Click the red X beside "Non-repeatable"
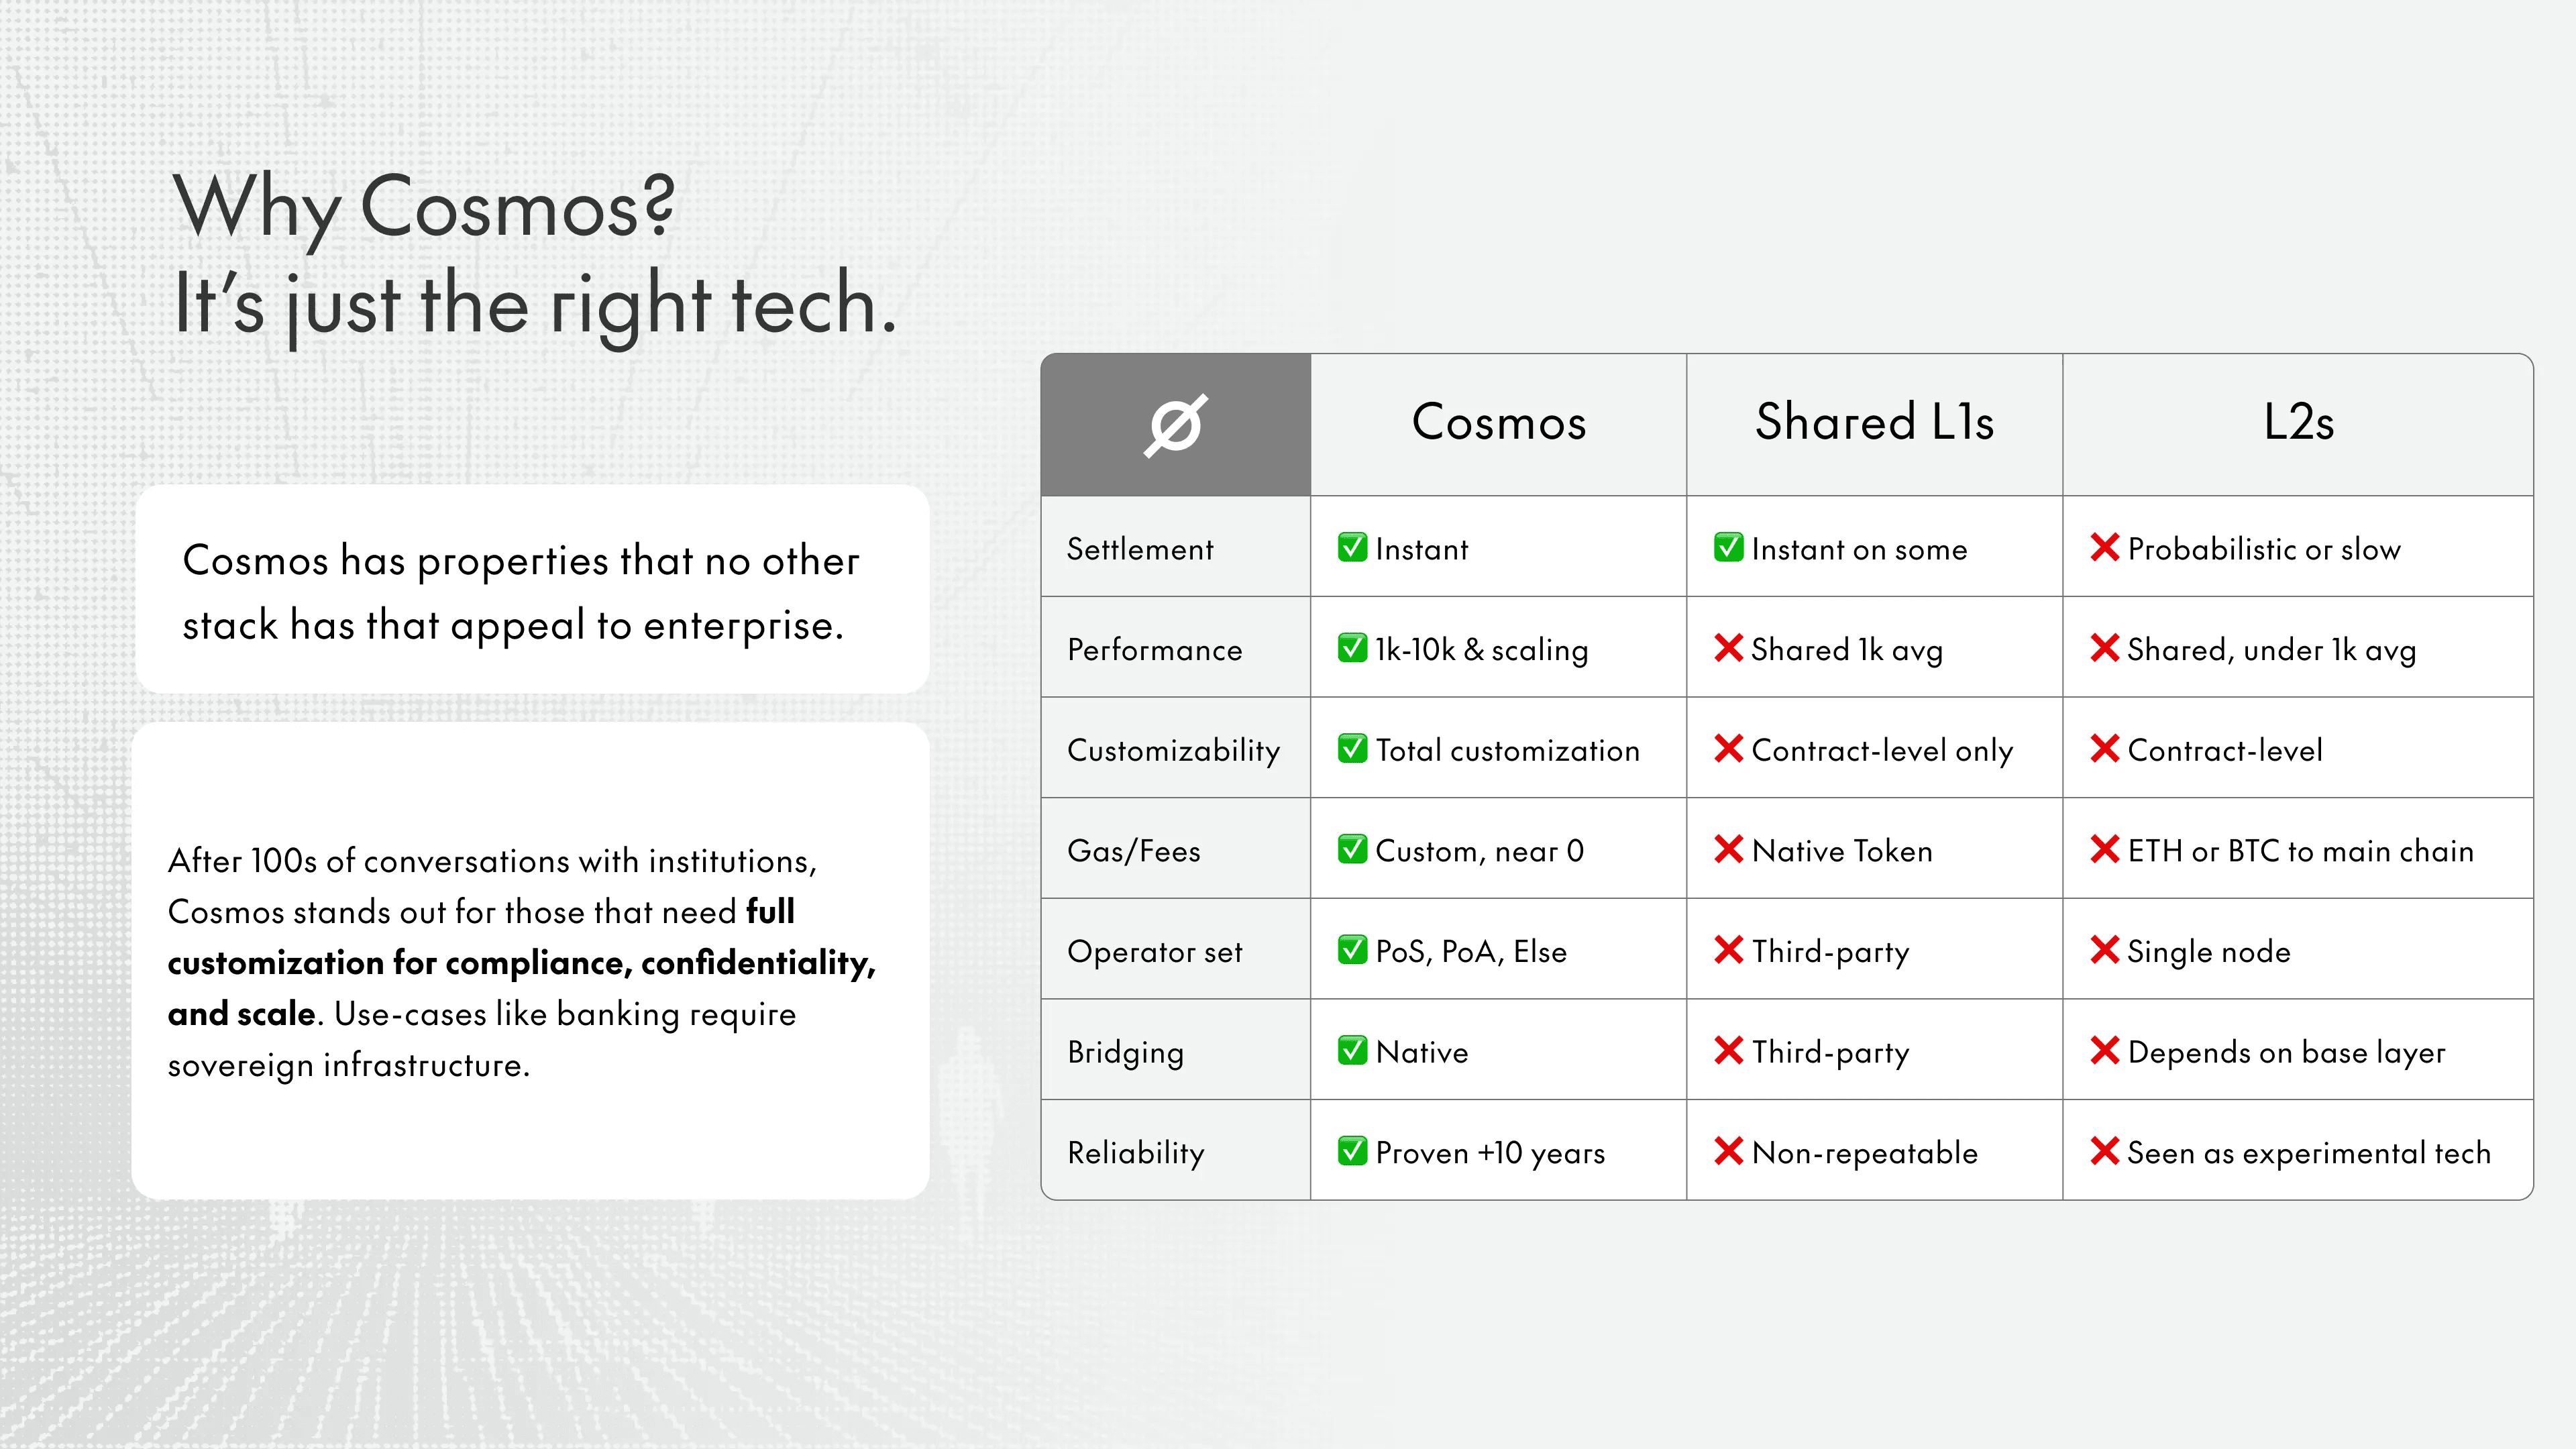This screenshot has height=1449, width=2576. coord(1728,1151)
